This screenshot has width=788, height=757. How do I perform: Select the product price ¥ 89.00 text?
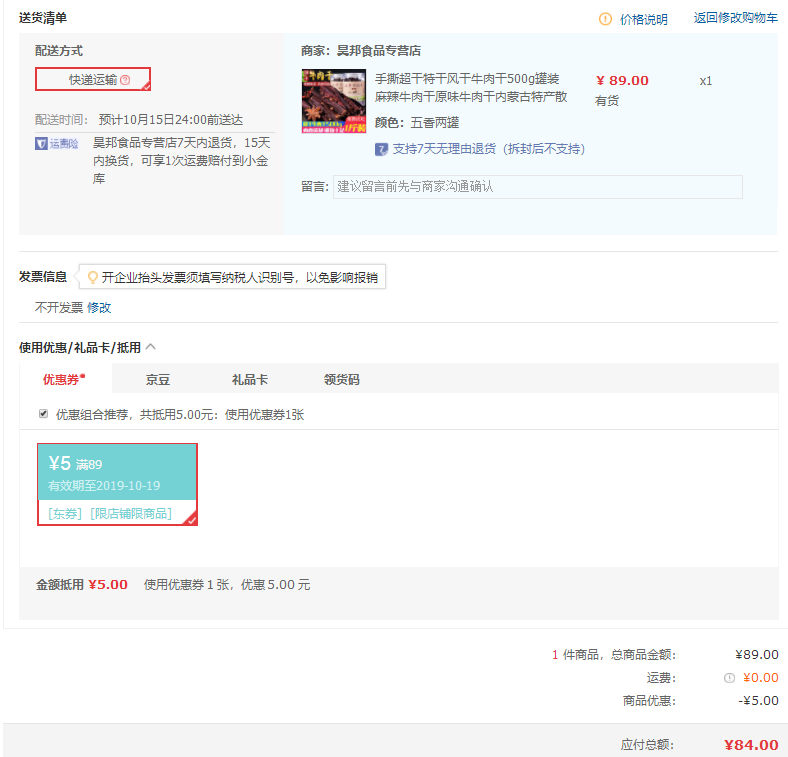(622, 80)
